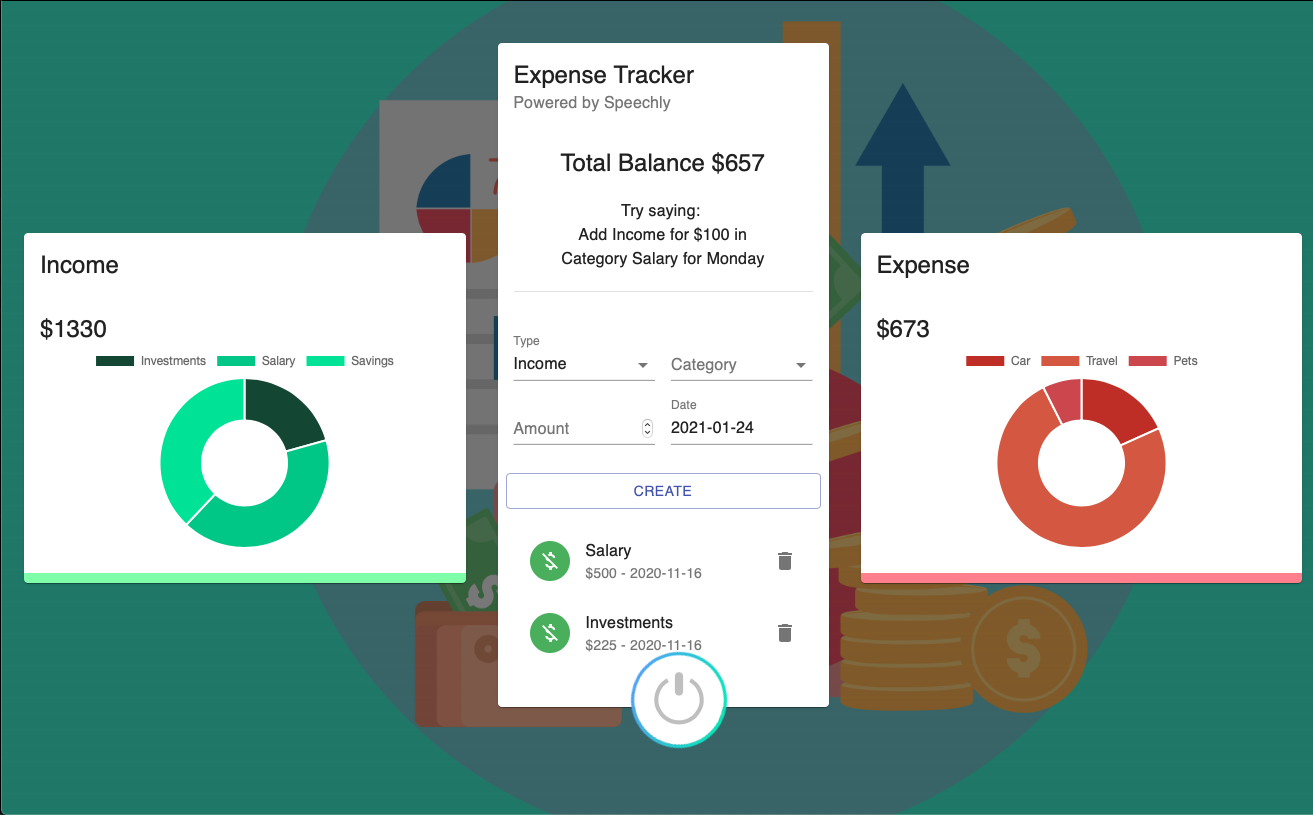Click the Pets slice of Expense donut
Image resolution: width=1313 pixels, height=815 pixels.
tap(1065, 400)
